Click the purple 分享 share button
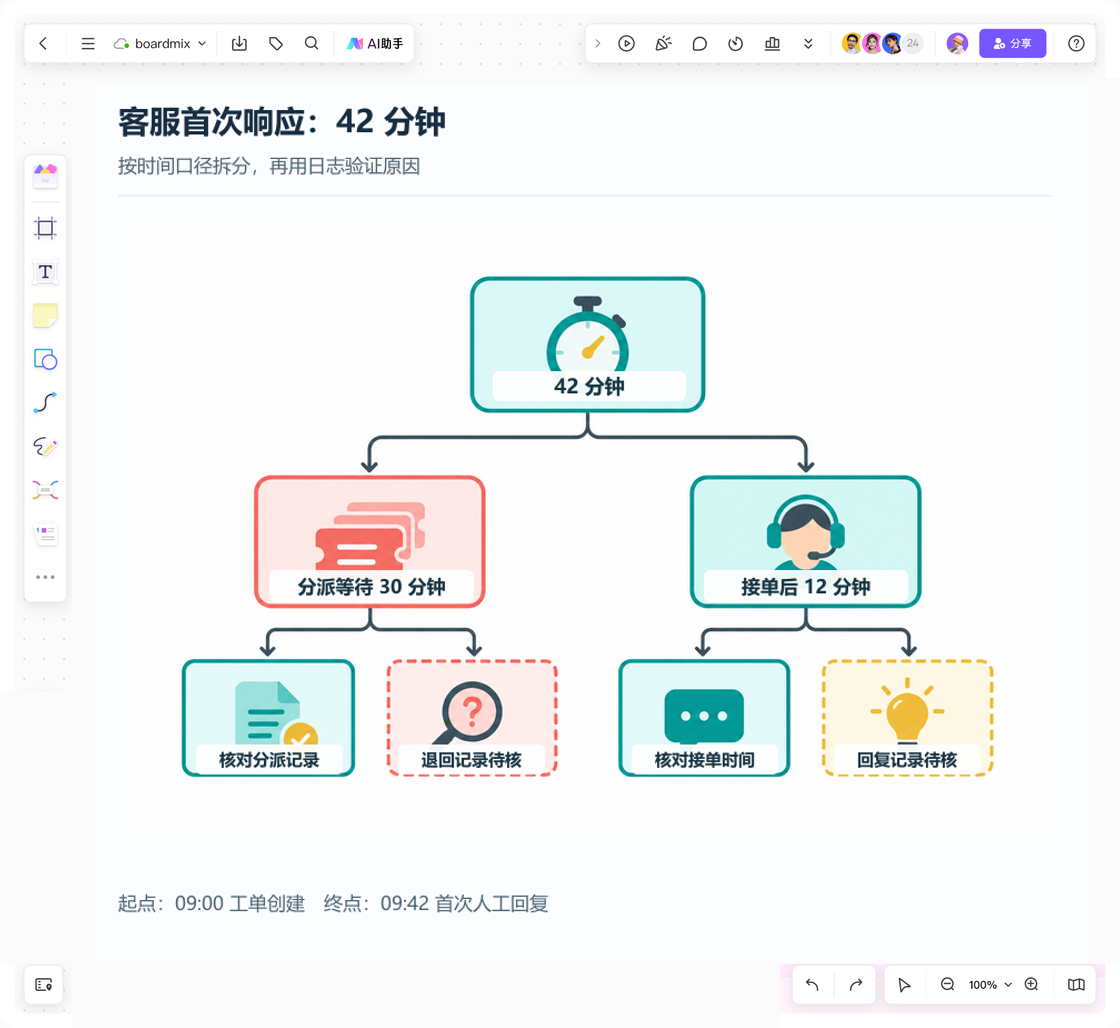The height and width of the screenshot is (1028, 1120). [x=1012, y=44]
